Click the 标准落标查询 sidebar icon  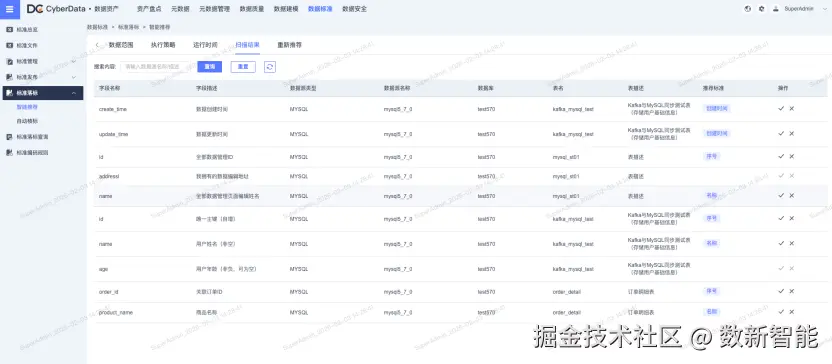click(x=9, y=137)
